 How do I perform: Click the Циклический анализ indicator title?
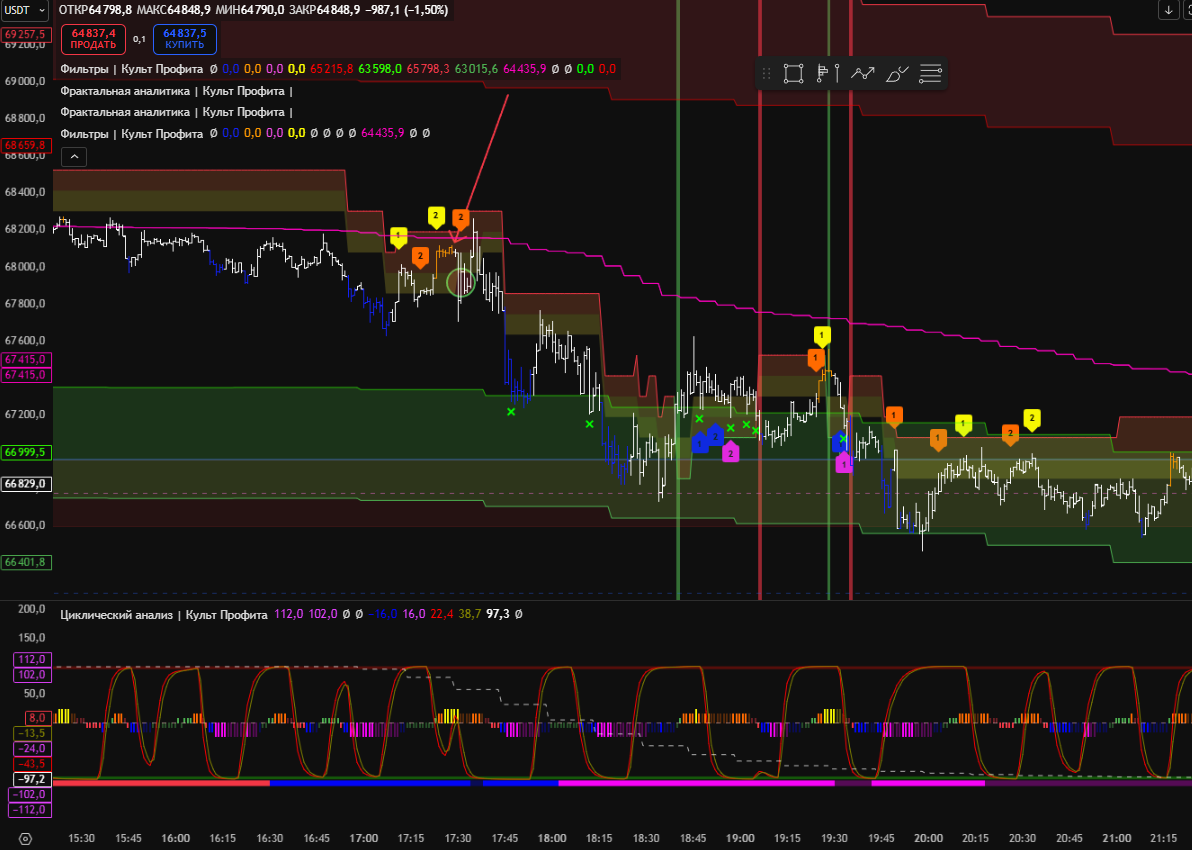click(163, 615)
